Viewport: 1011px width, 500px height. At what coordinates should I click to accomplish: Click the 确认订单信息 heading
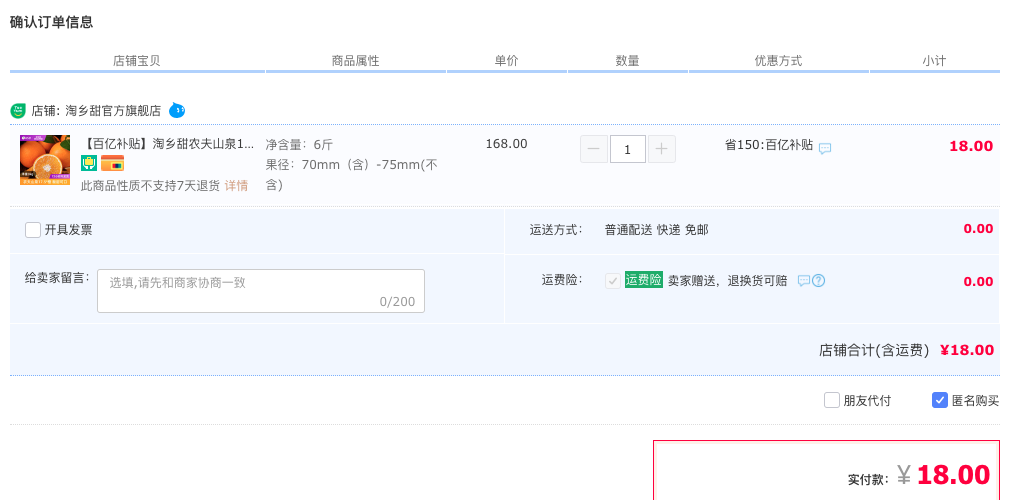coord(52,22)
